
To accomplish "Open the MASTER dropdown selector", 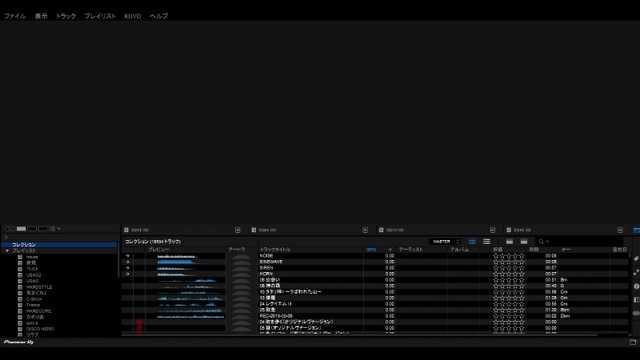I will click(x=445, y=242).
